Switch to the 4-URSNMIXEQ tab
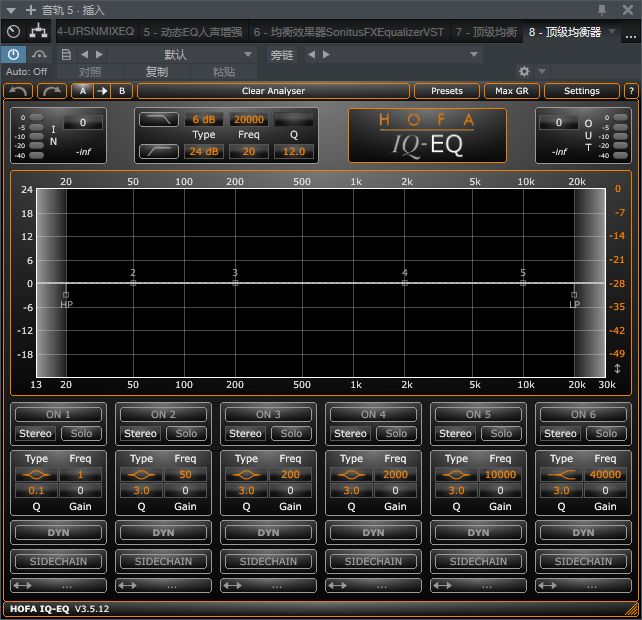Image resolution: width=642 pixels, height=620 pixels. pyautogui.click(x=95, y=32)
